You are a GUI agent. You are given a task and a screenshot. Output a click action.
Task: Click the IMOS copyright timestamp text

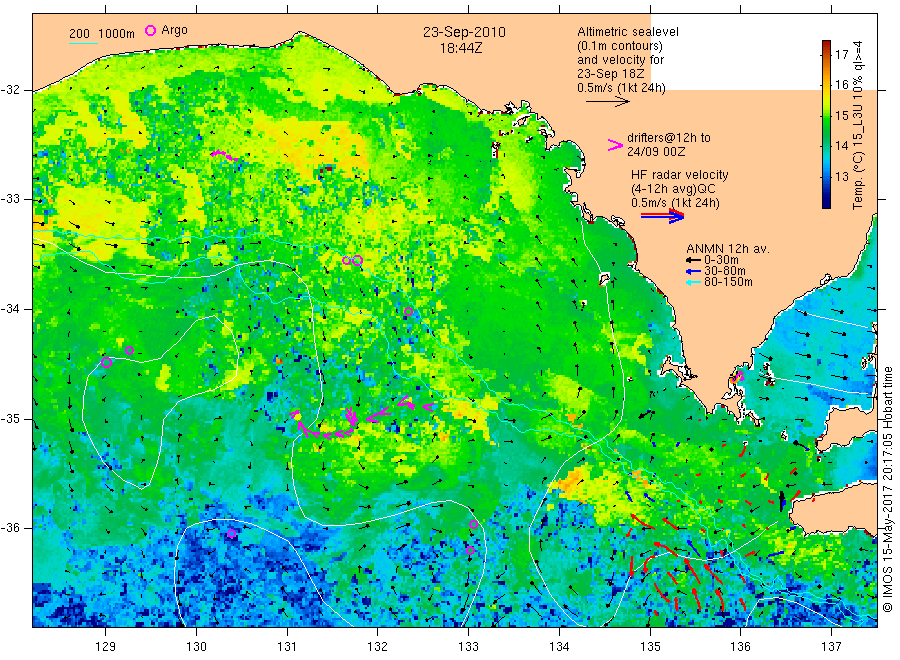pyautogui.click(x=888, y=489)
